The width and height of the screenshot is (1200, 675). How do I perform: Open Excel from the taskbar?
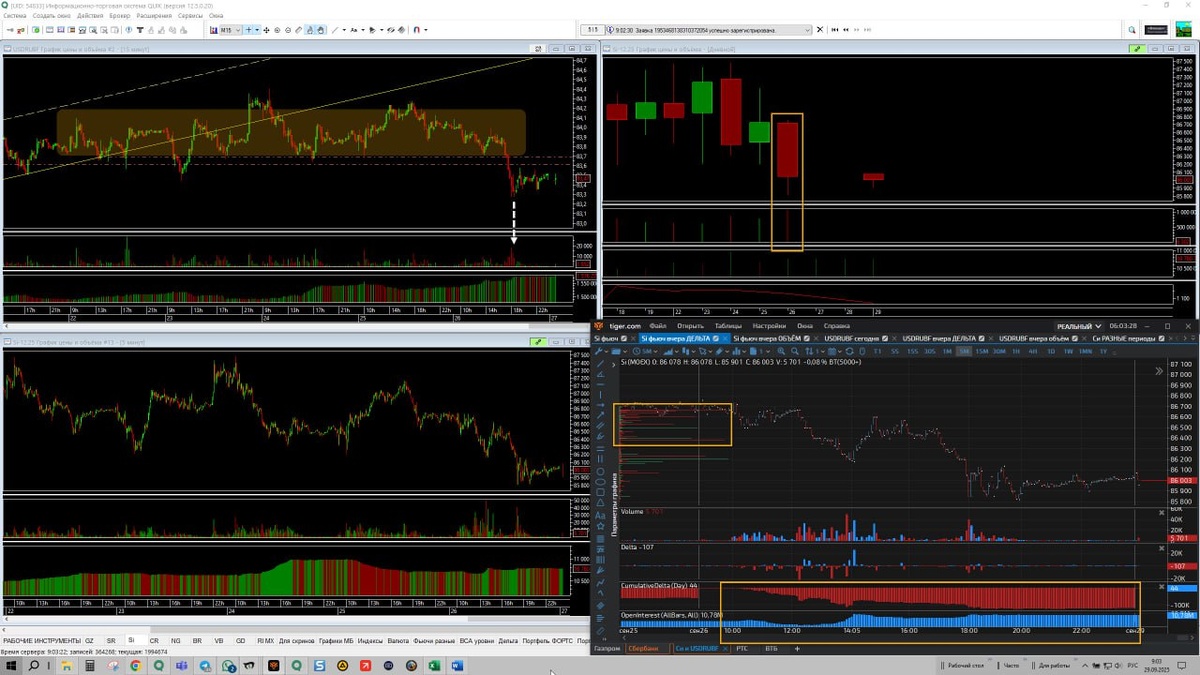pyautogui.click(x=433, y=665)
